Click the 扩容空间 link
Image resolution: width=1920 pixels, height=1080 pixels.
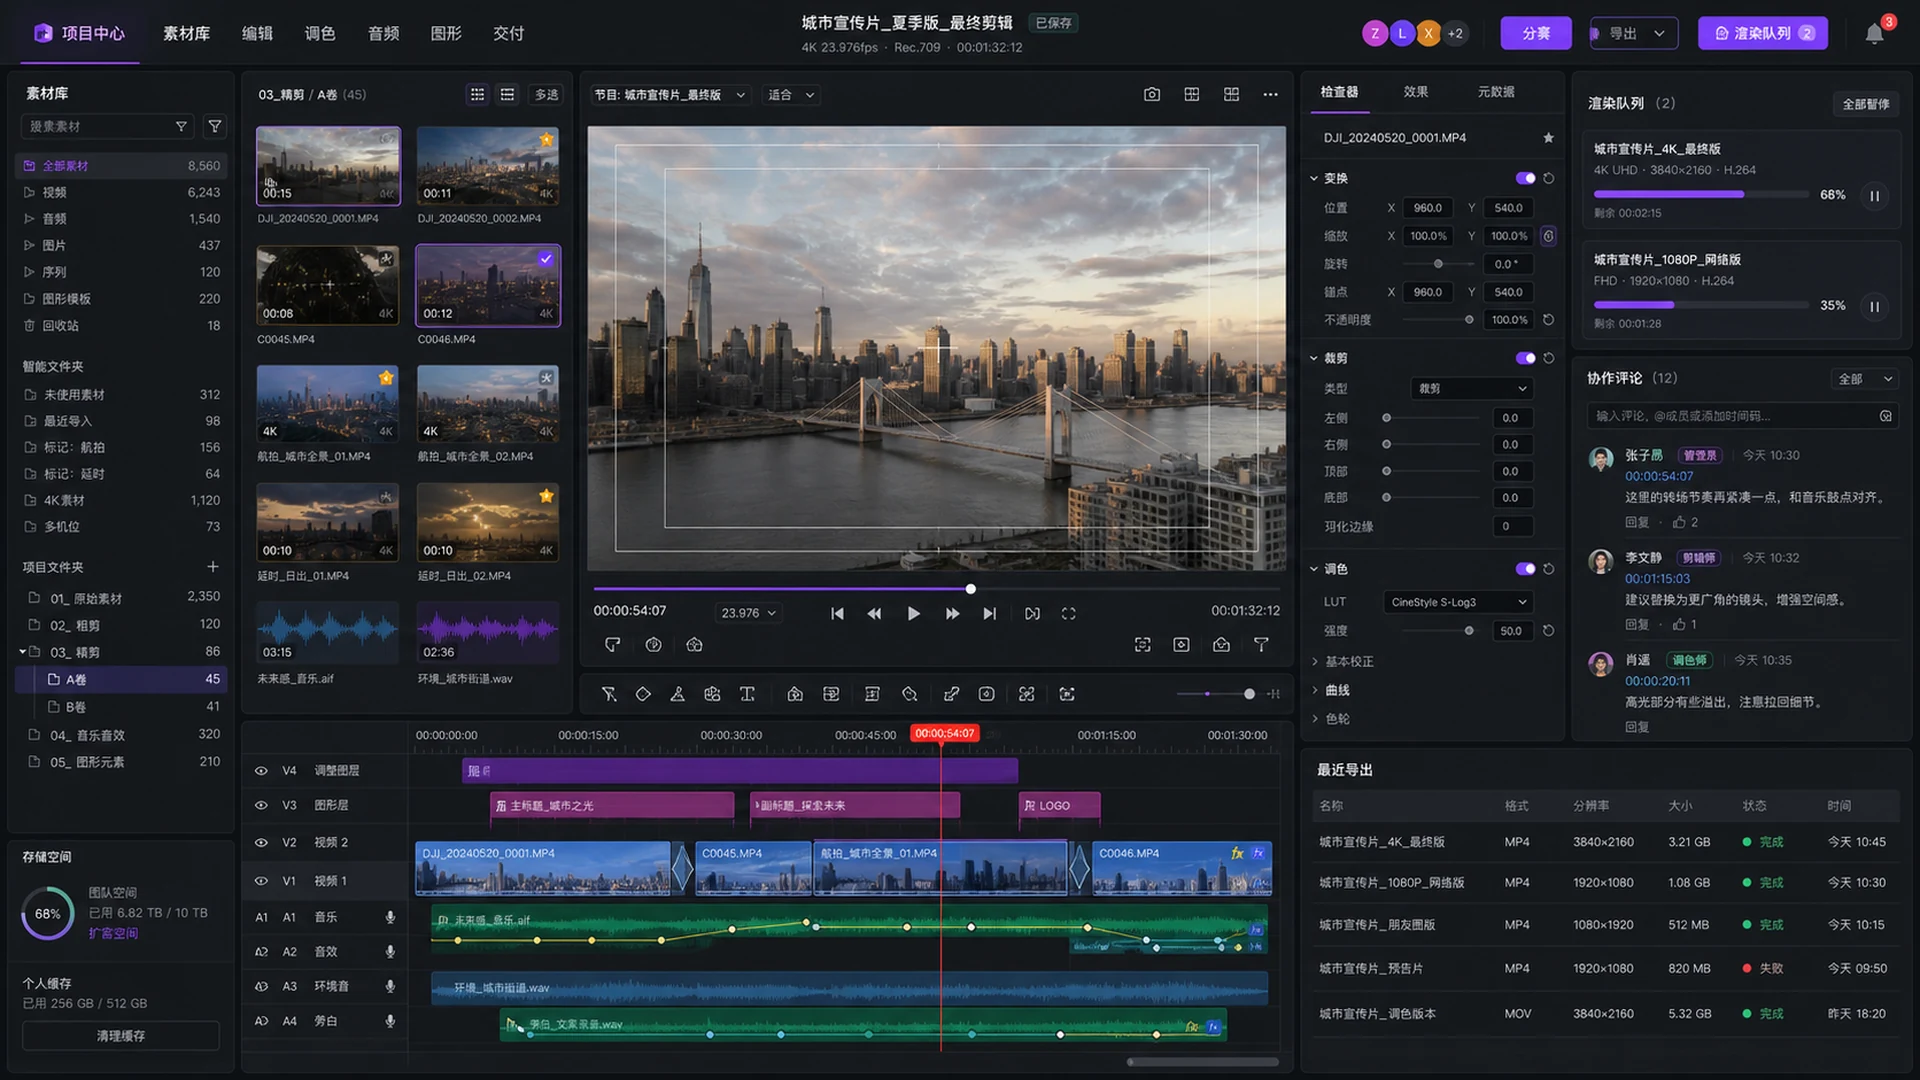pyautogui.click(x=114, y=933)
